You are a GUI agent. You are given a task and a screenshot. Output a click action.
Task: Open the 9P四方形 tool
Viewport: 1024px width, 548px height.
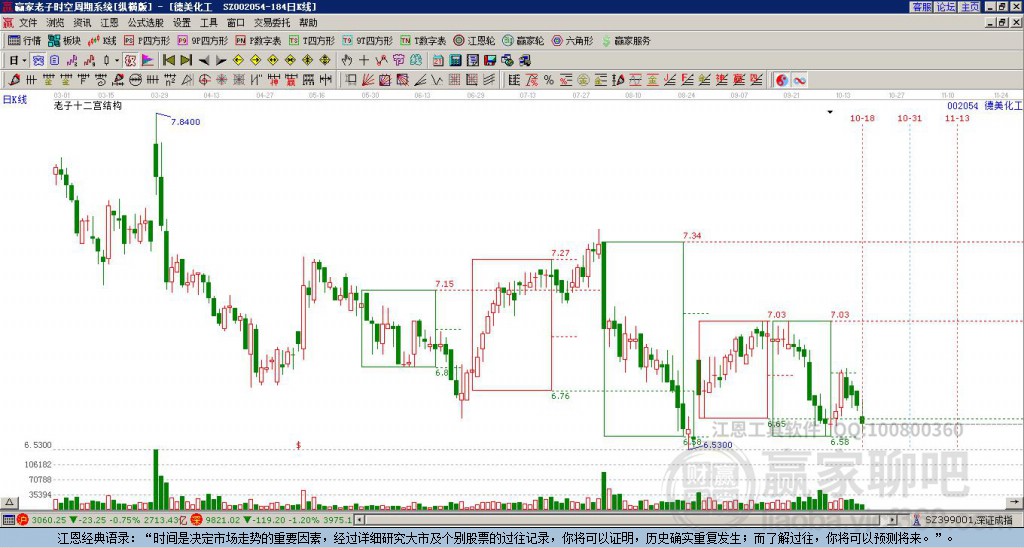[203, 40]
